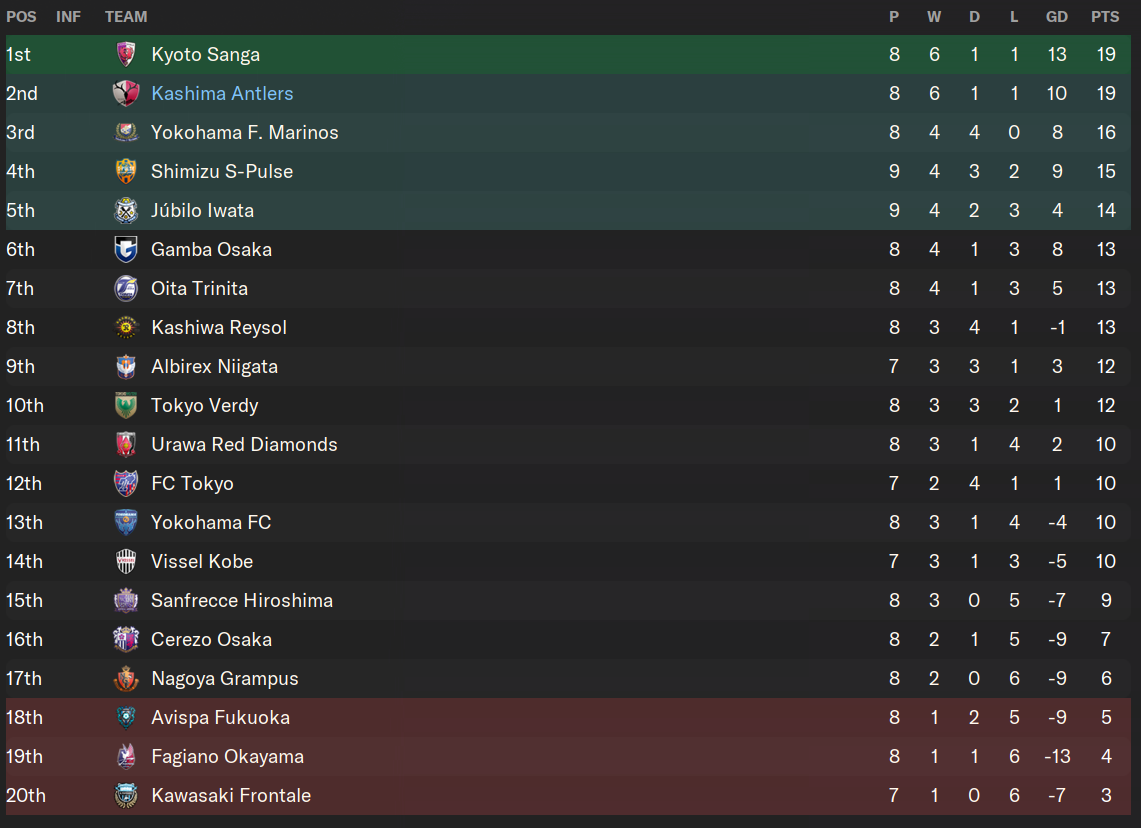Screen dimensions: 1141x828
Task: Click the FC Tokyo club crest
Action: click(126, 483)
